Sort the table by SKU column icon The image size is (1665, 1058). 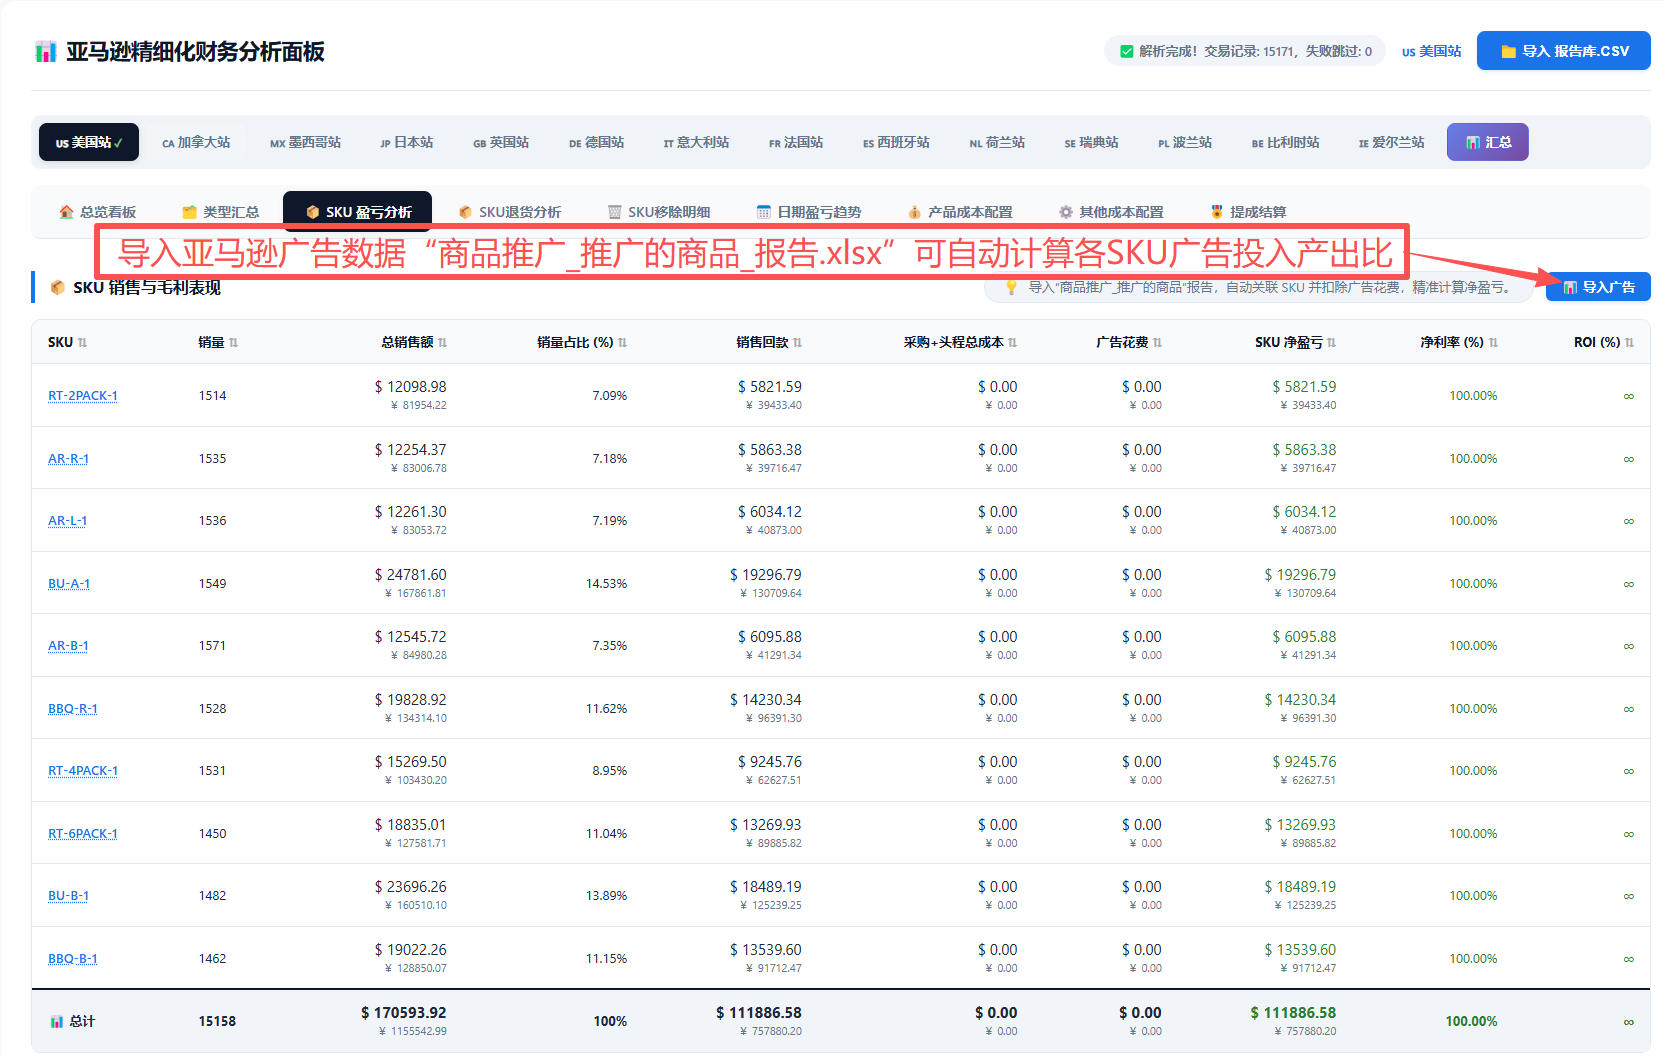82,343
